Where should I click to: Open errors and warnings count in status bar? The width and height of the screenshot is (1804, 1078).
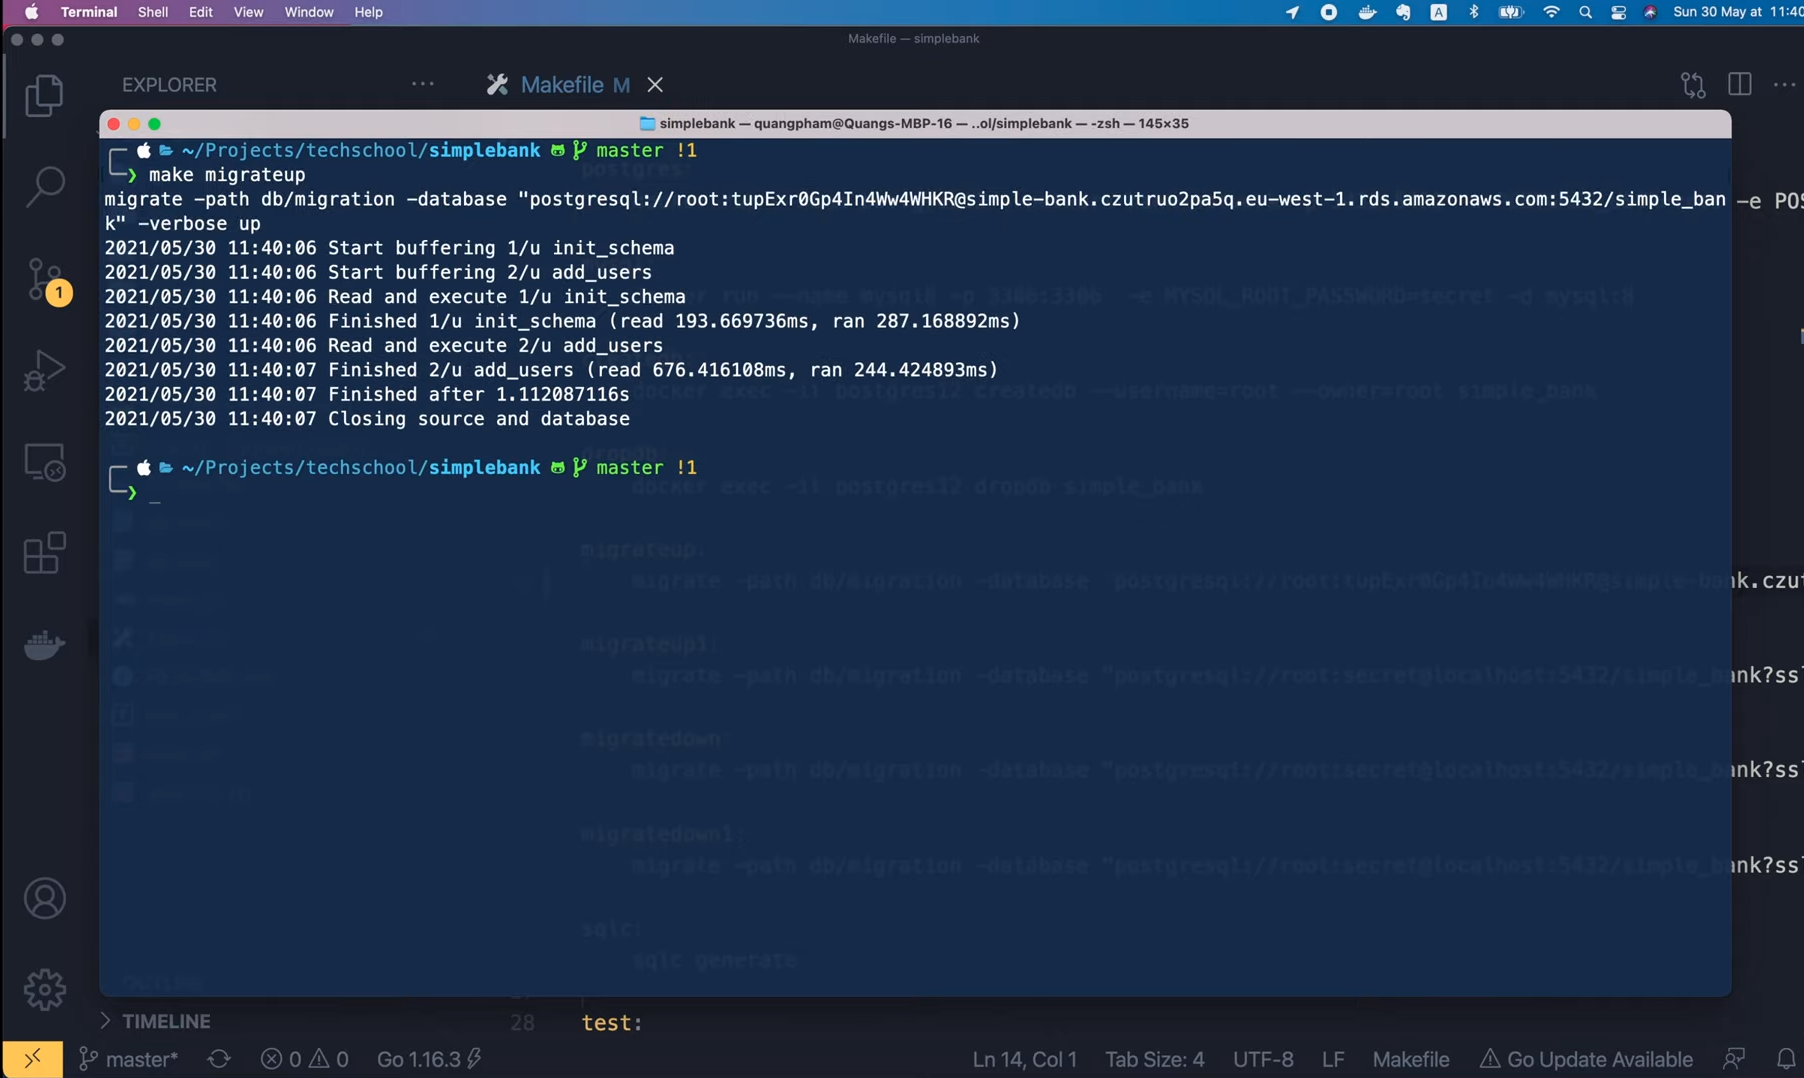[304, 1058]
